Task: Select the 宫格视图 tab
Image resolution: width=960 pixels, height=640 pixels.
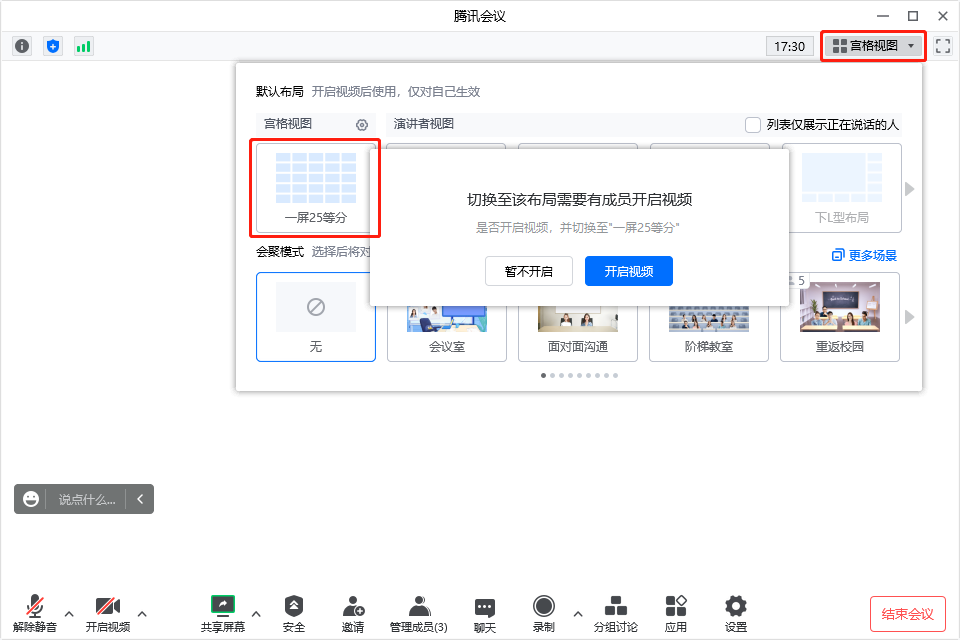Action: [288, 124]
